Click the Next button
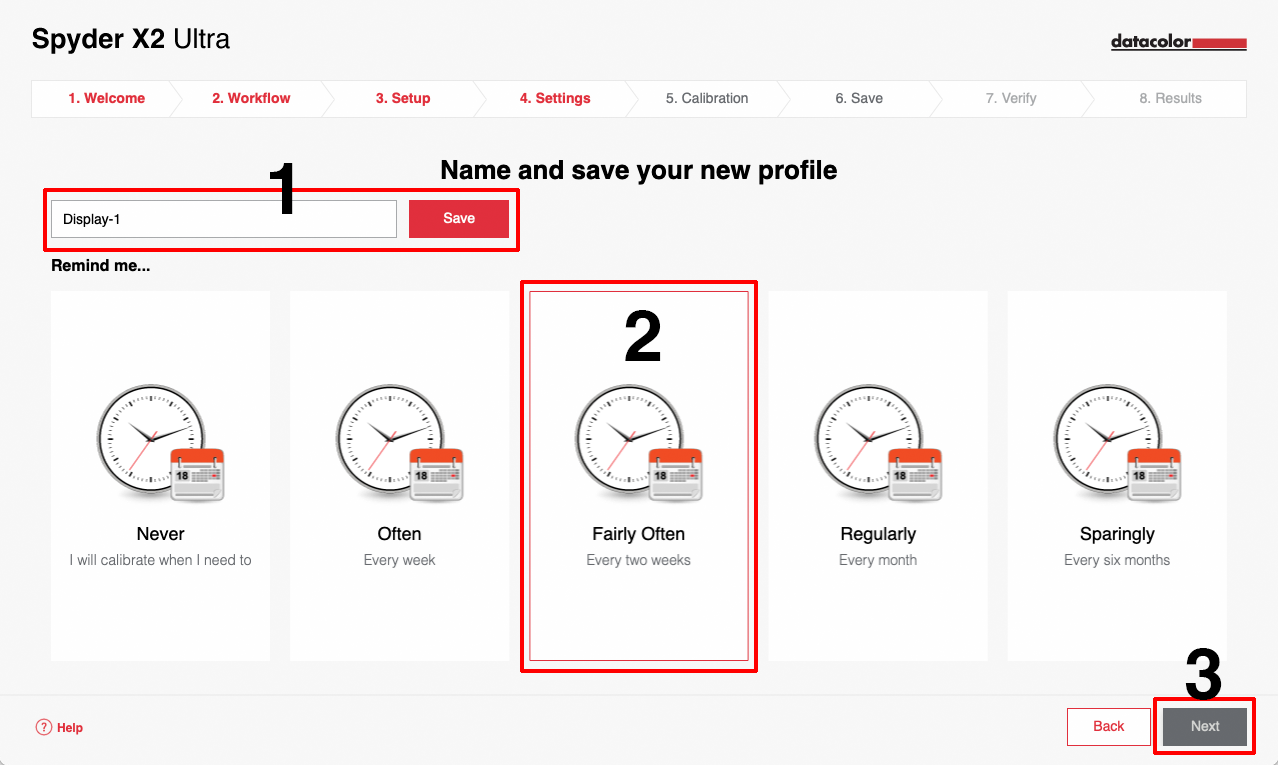This screenshot has width=1278, height=765. coord(1205,727)
